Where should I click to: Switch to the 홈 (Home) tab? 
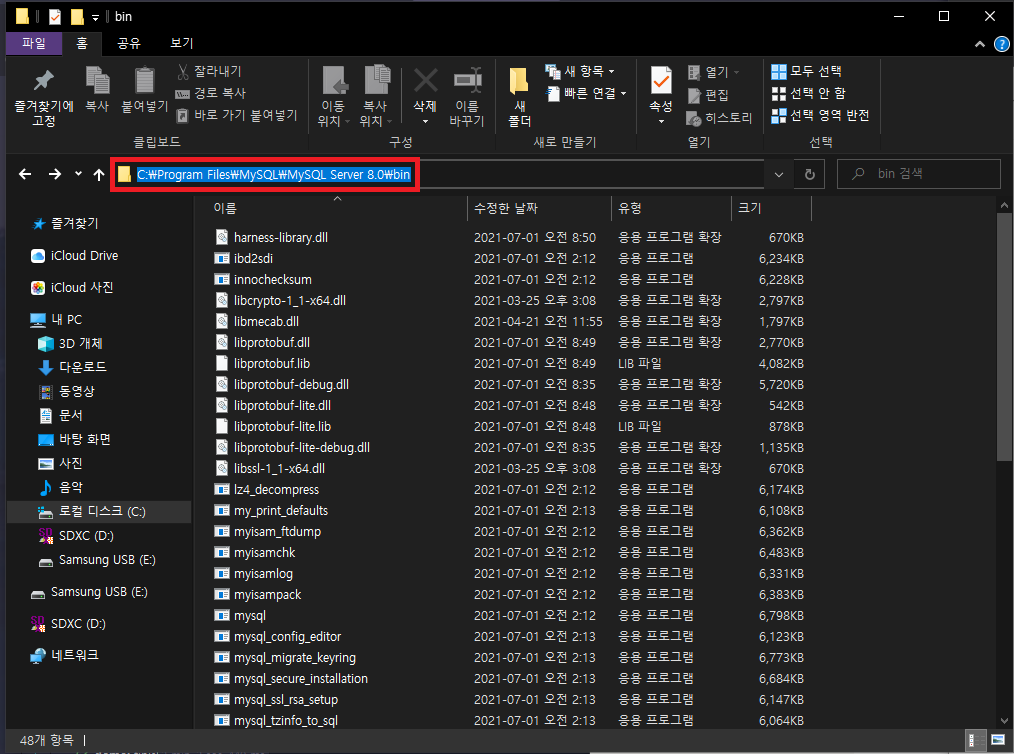click(x=82, y=43)
